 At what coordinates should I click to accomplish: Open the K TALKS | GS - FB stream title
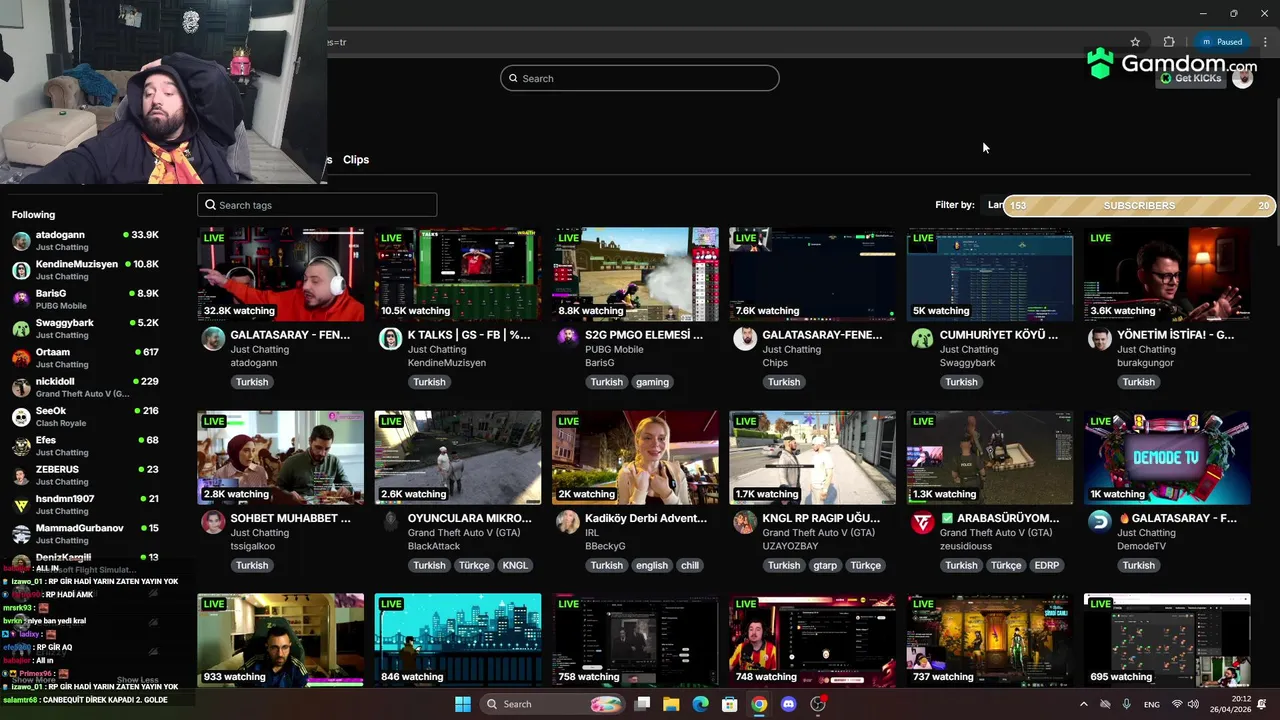point(469,335)
